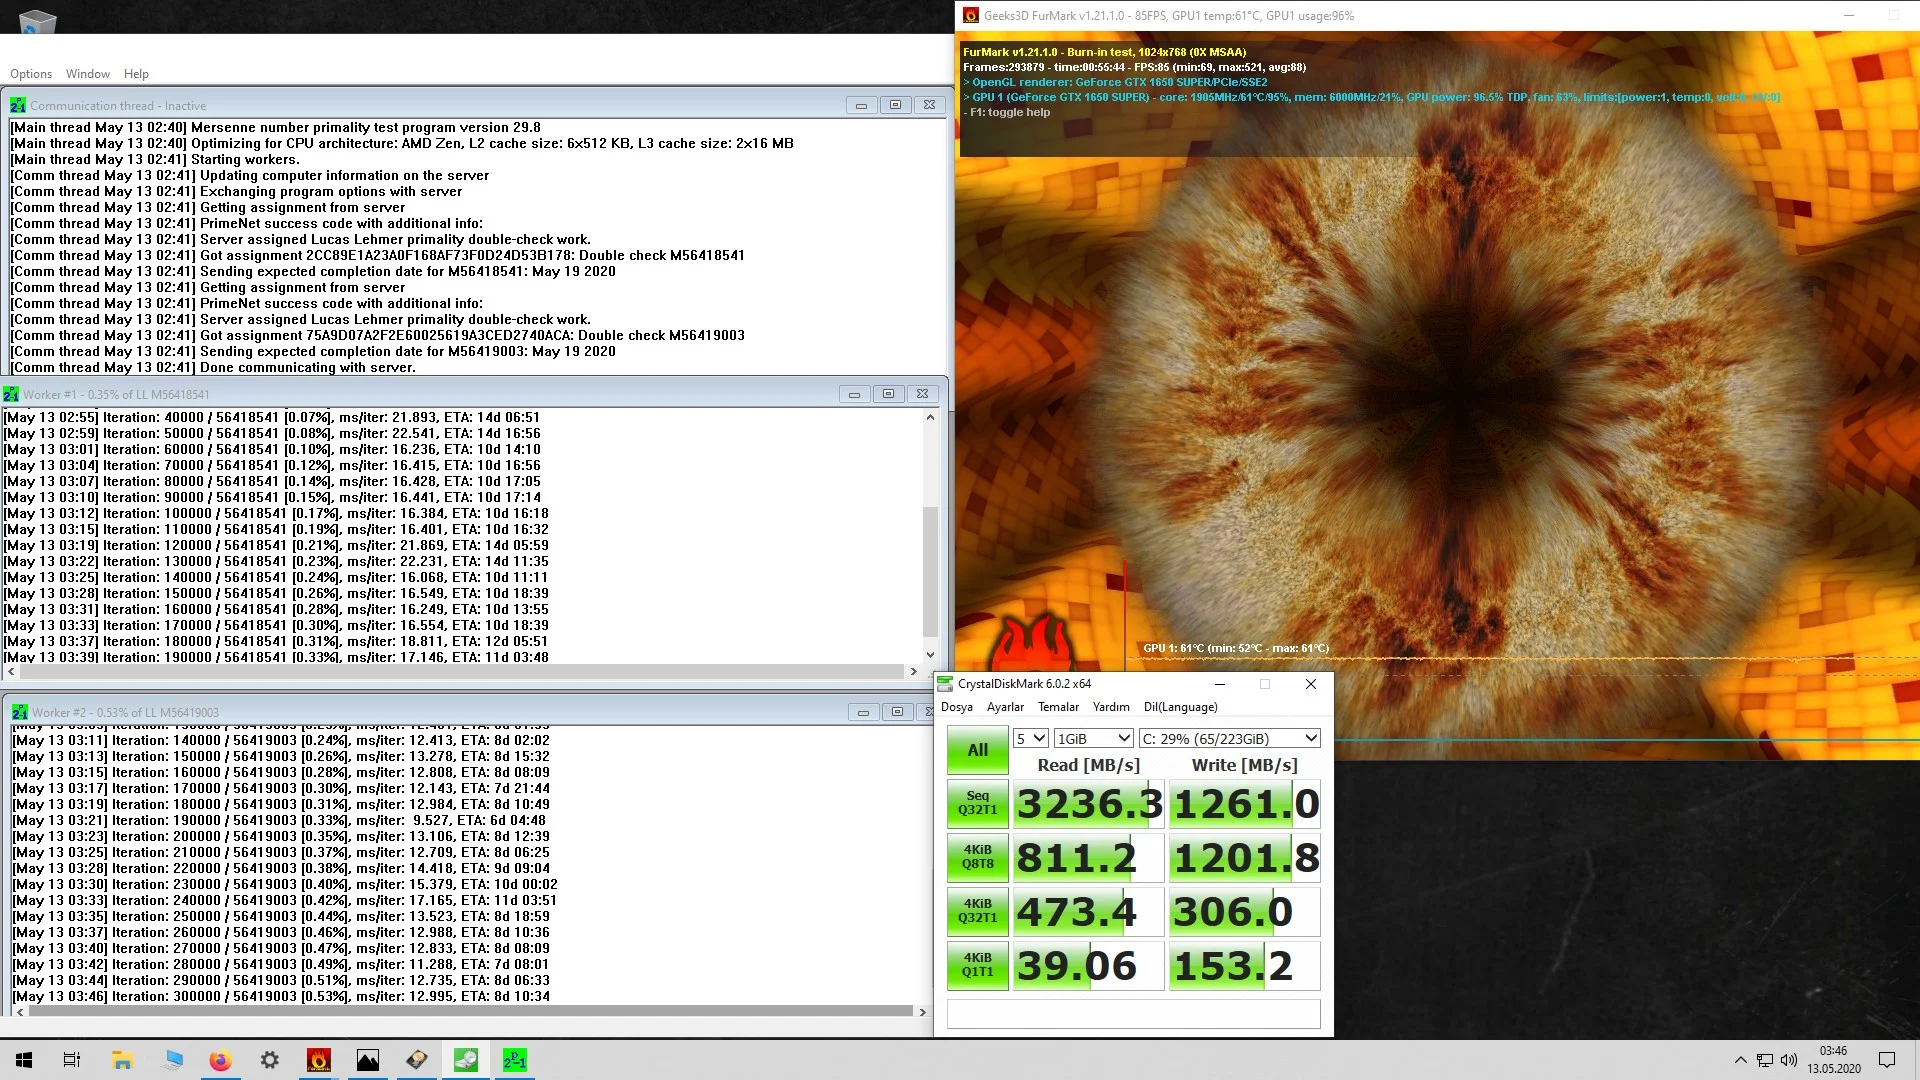Switch to Prime95 via its taskbar icon
1920x1080 pixels.
pos(514,1060)
